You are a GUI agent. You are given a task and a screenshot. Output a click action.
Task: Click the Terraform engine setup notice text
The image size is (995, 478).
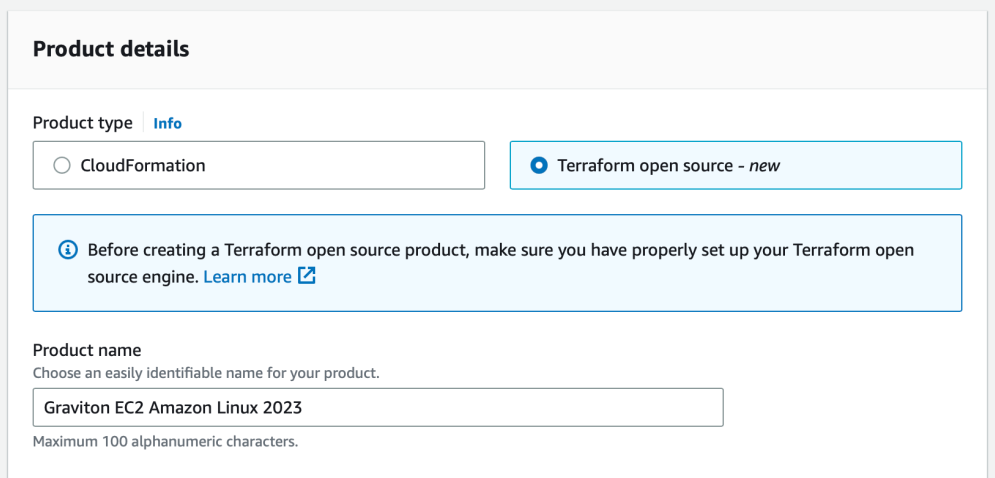click(500, 250)
